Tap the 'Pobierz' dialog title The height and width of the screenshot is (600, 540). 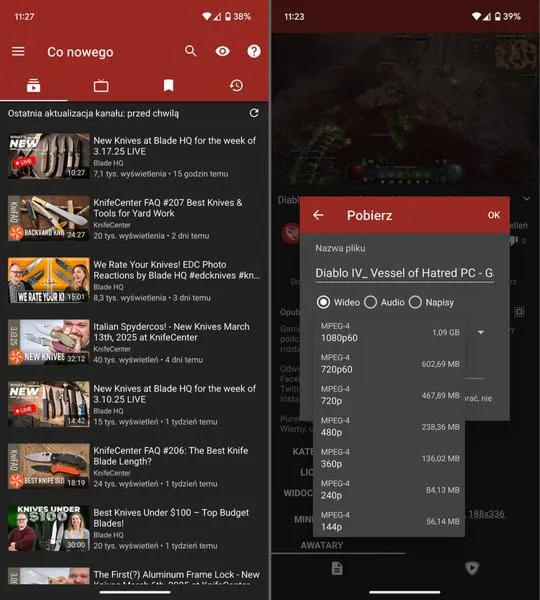369,215
